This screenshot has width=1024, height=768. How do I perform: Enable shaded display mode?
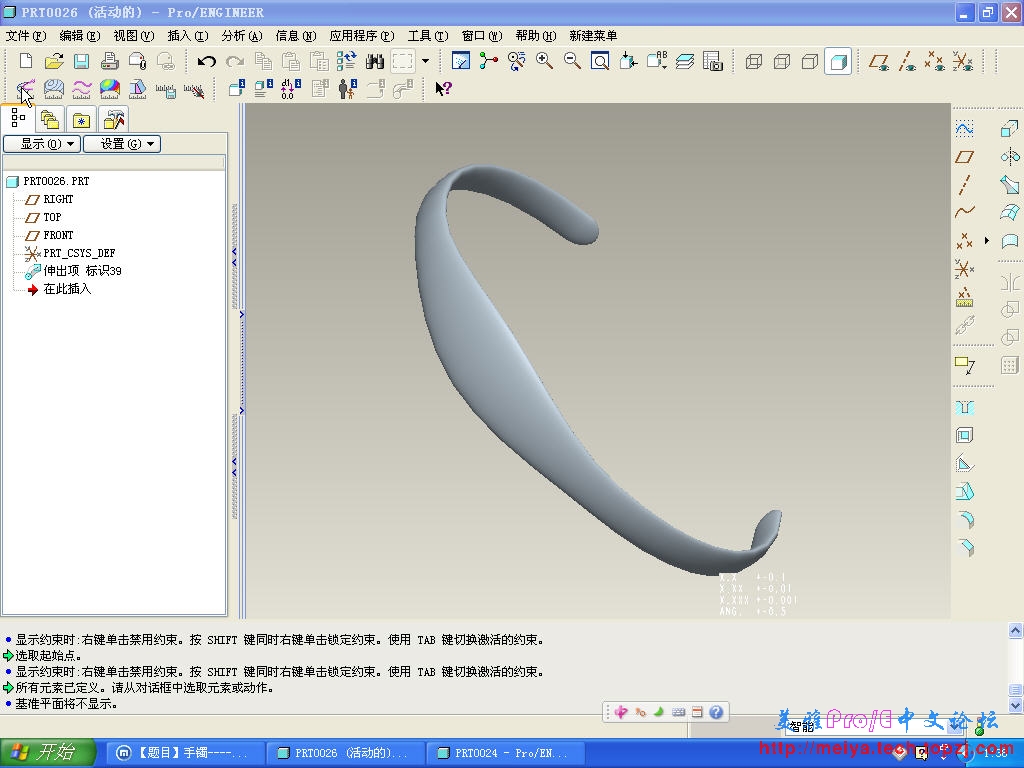pos(838,62)
